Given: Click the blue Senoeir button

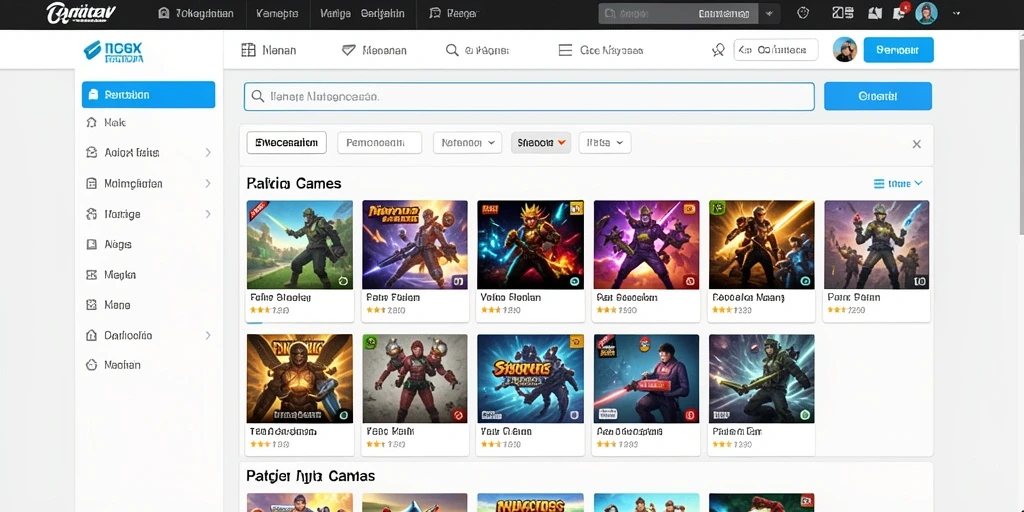Looking at the screenshot, I should point(898,50).
